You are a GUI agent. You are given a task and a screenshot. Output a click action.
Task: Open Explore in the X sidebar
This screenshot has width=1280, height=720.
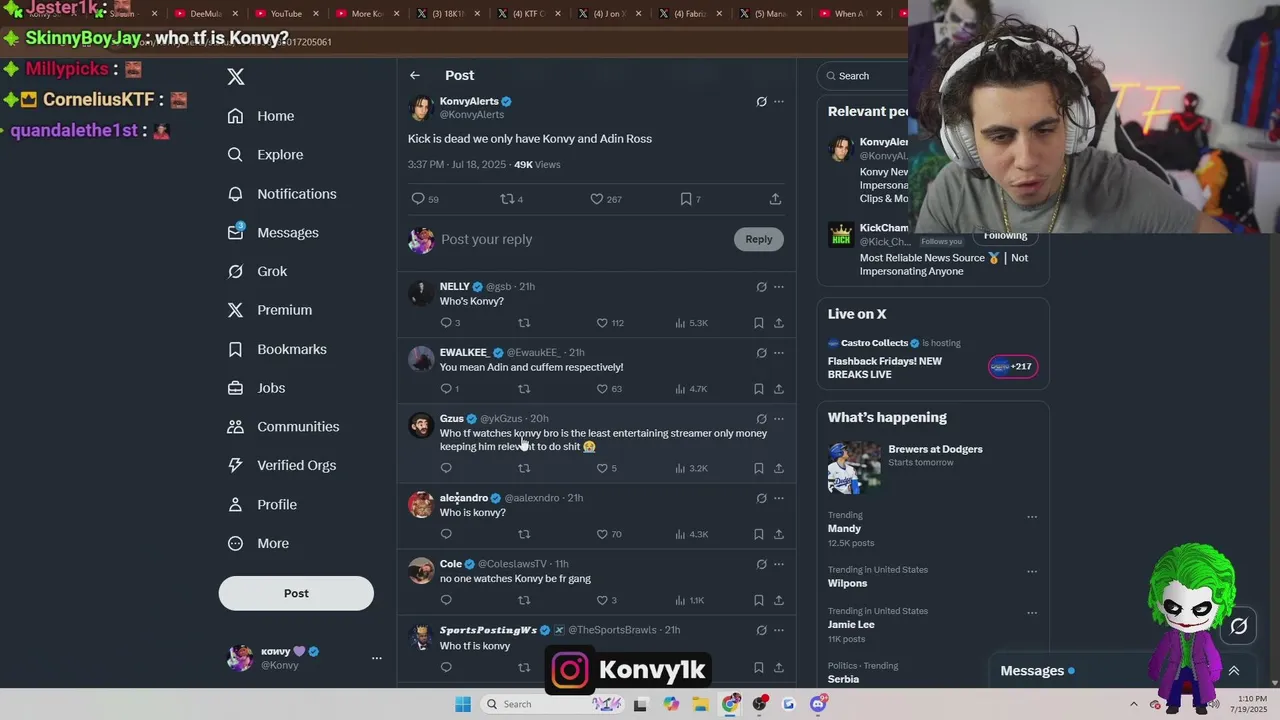(265, 155)
